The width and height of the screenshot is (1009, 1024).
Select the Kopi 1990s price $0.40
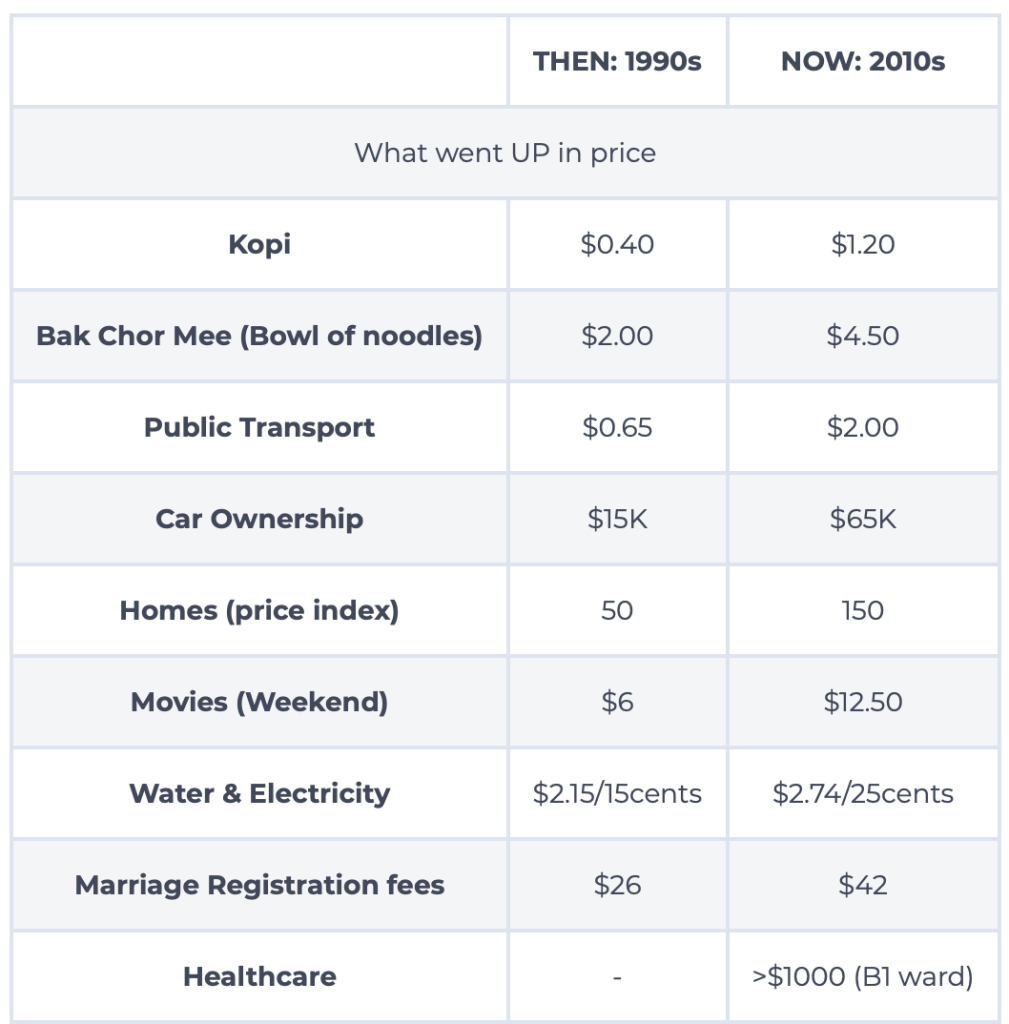617,244
